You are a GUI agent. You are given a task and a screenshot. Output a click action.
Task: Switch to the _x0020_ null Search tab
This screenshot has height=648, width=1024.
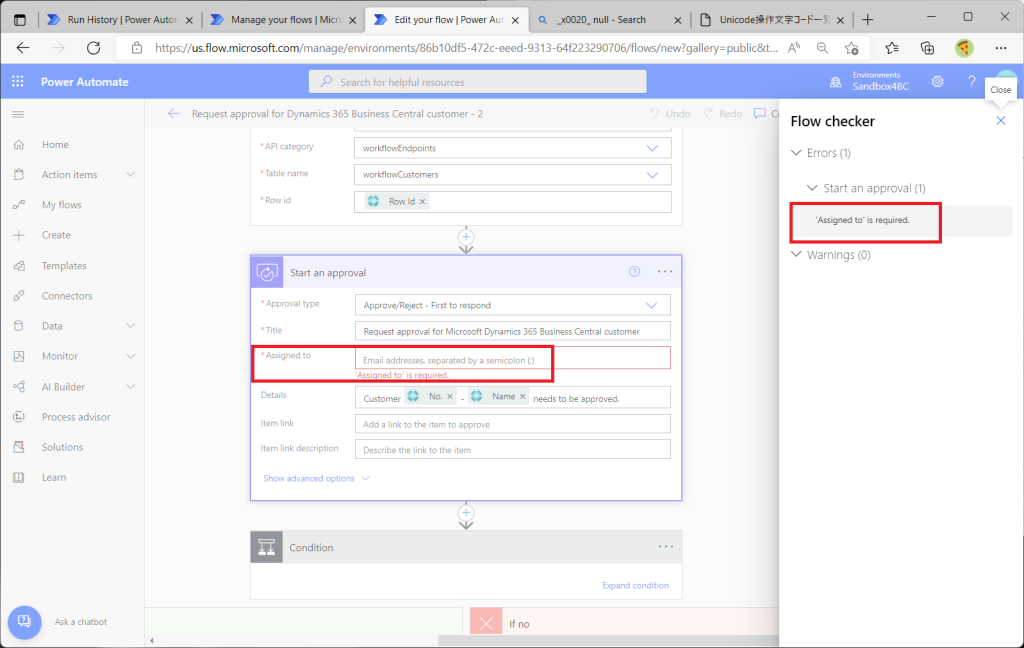coord(609,20)
